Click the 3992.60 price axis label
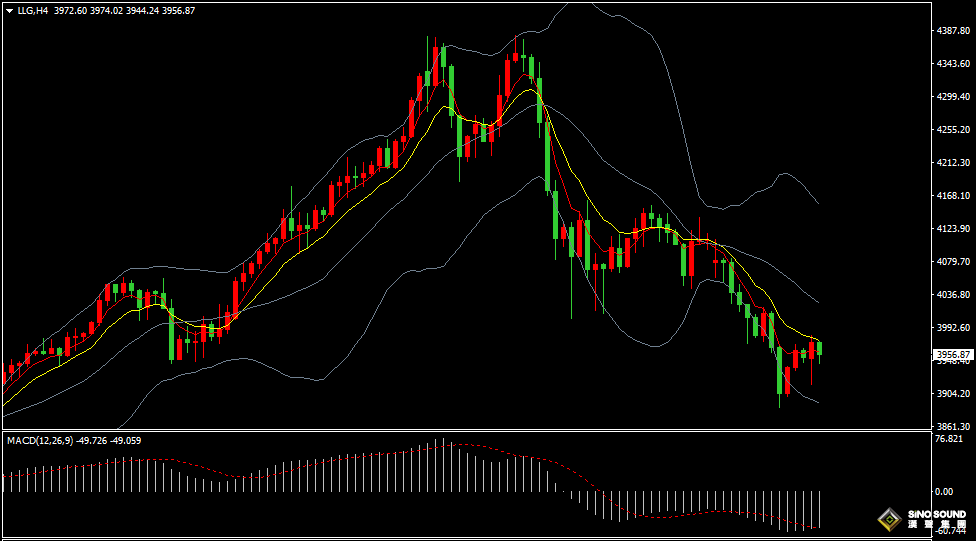 coord(952,328)
